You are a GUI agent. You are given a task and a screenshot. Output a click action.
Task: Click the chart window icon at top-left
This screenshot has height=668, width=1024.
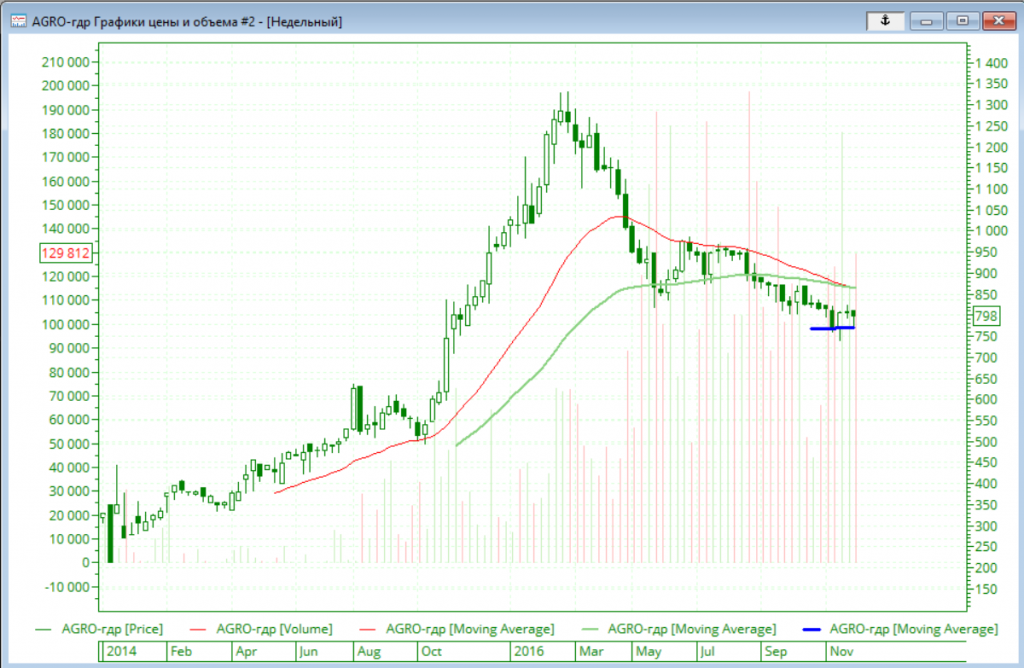(18, 22)
